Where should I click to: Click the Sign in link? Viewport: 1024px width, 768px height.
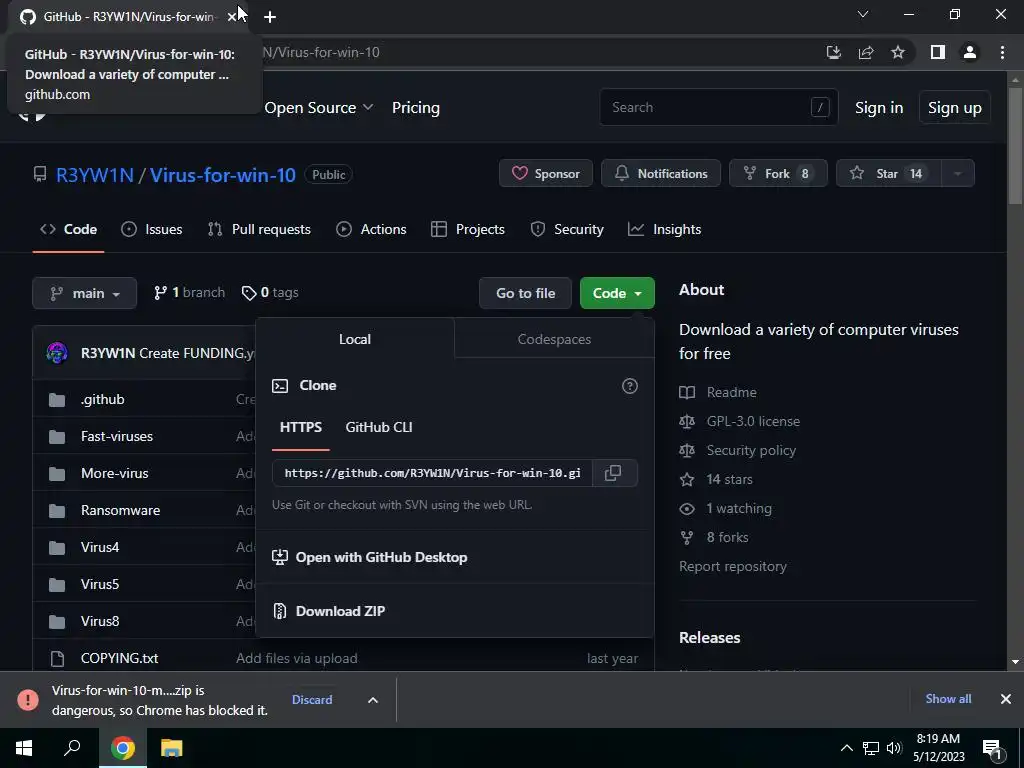(878, 108)
